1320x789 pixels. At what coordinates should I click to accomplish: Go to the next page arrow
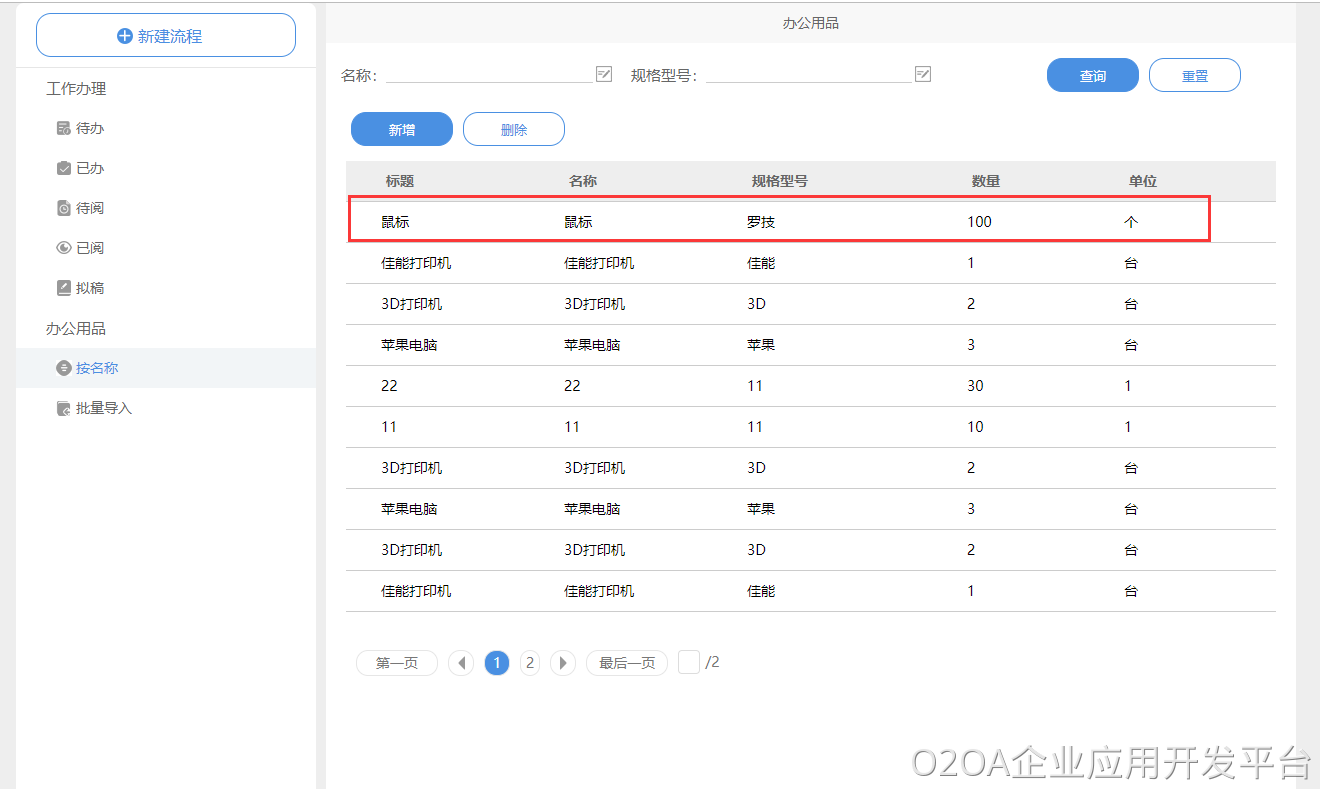(563, 663)
